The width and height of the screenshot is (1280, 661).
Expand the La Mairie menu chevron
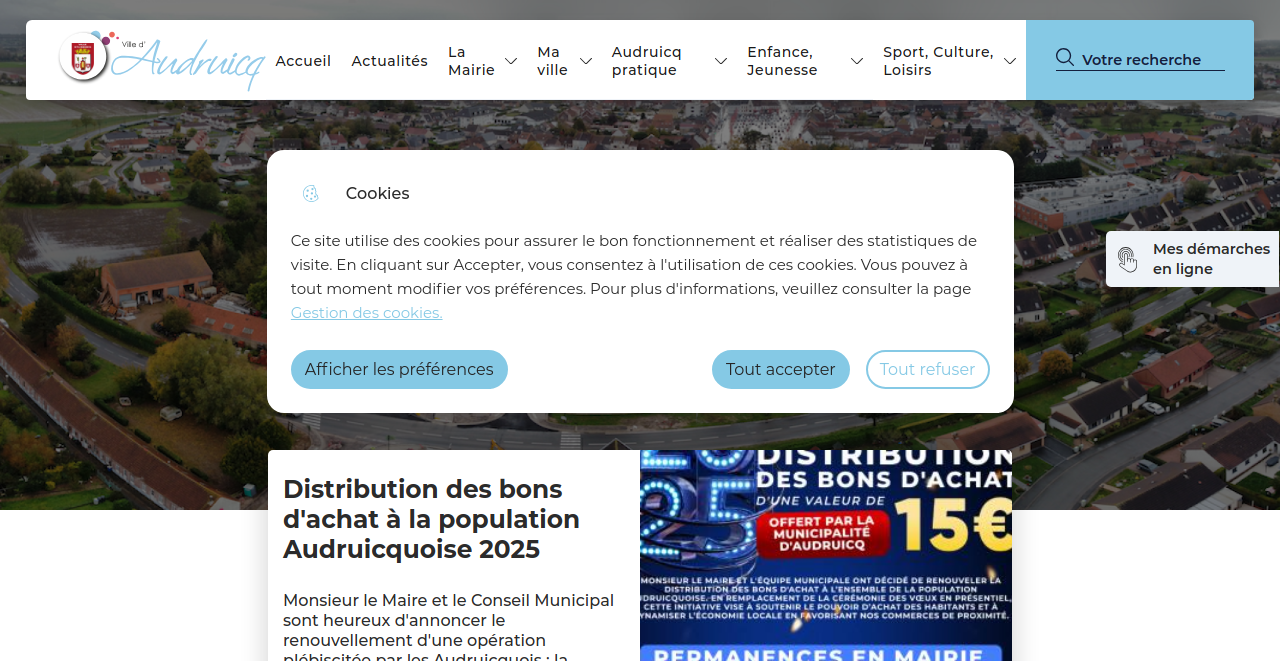[x=511, y=61]
